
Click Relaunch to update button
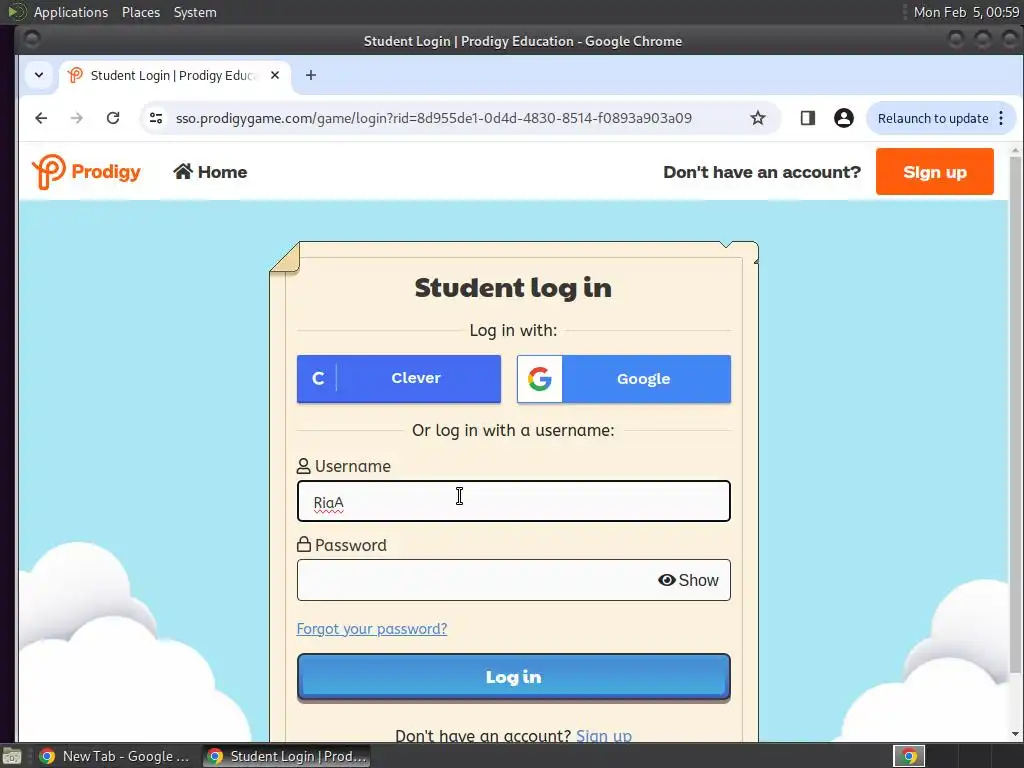pos(933,118)
